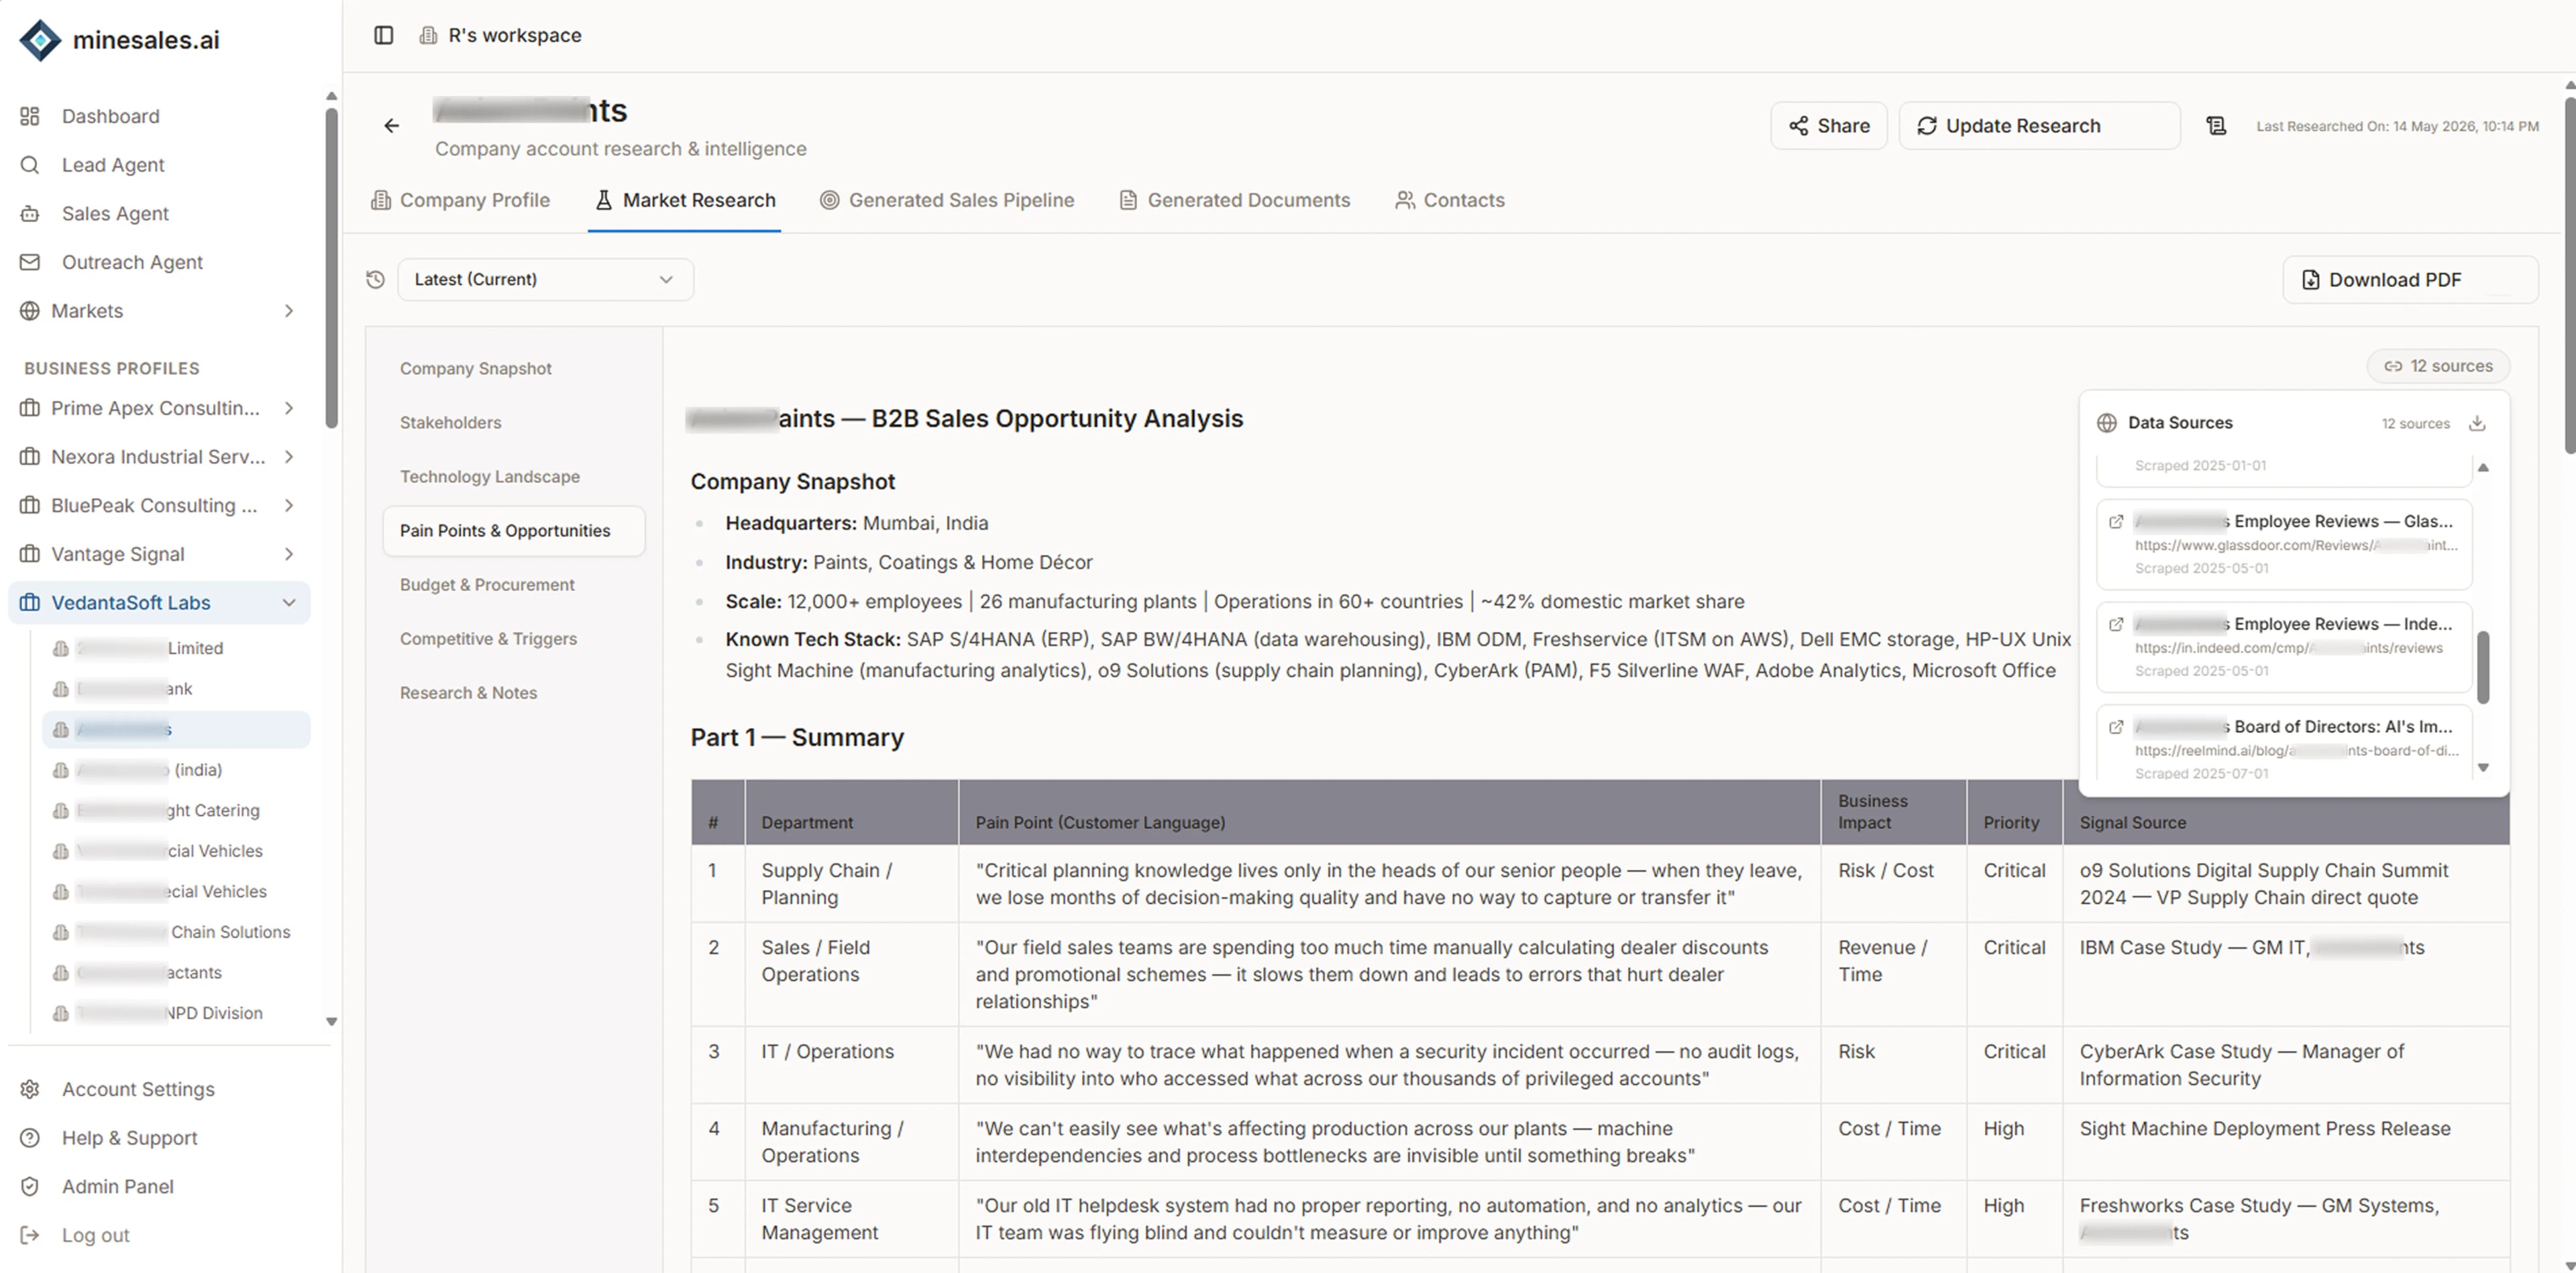Click the left sidebar scrollbar thumb

click(x=331, y=268)
